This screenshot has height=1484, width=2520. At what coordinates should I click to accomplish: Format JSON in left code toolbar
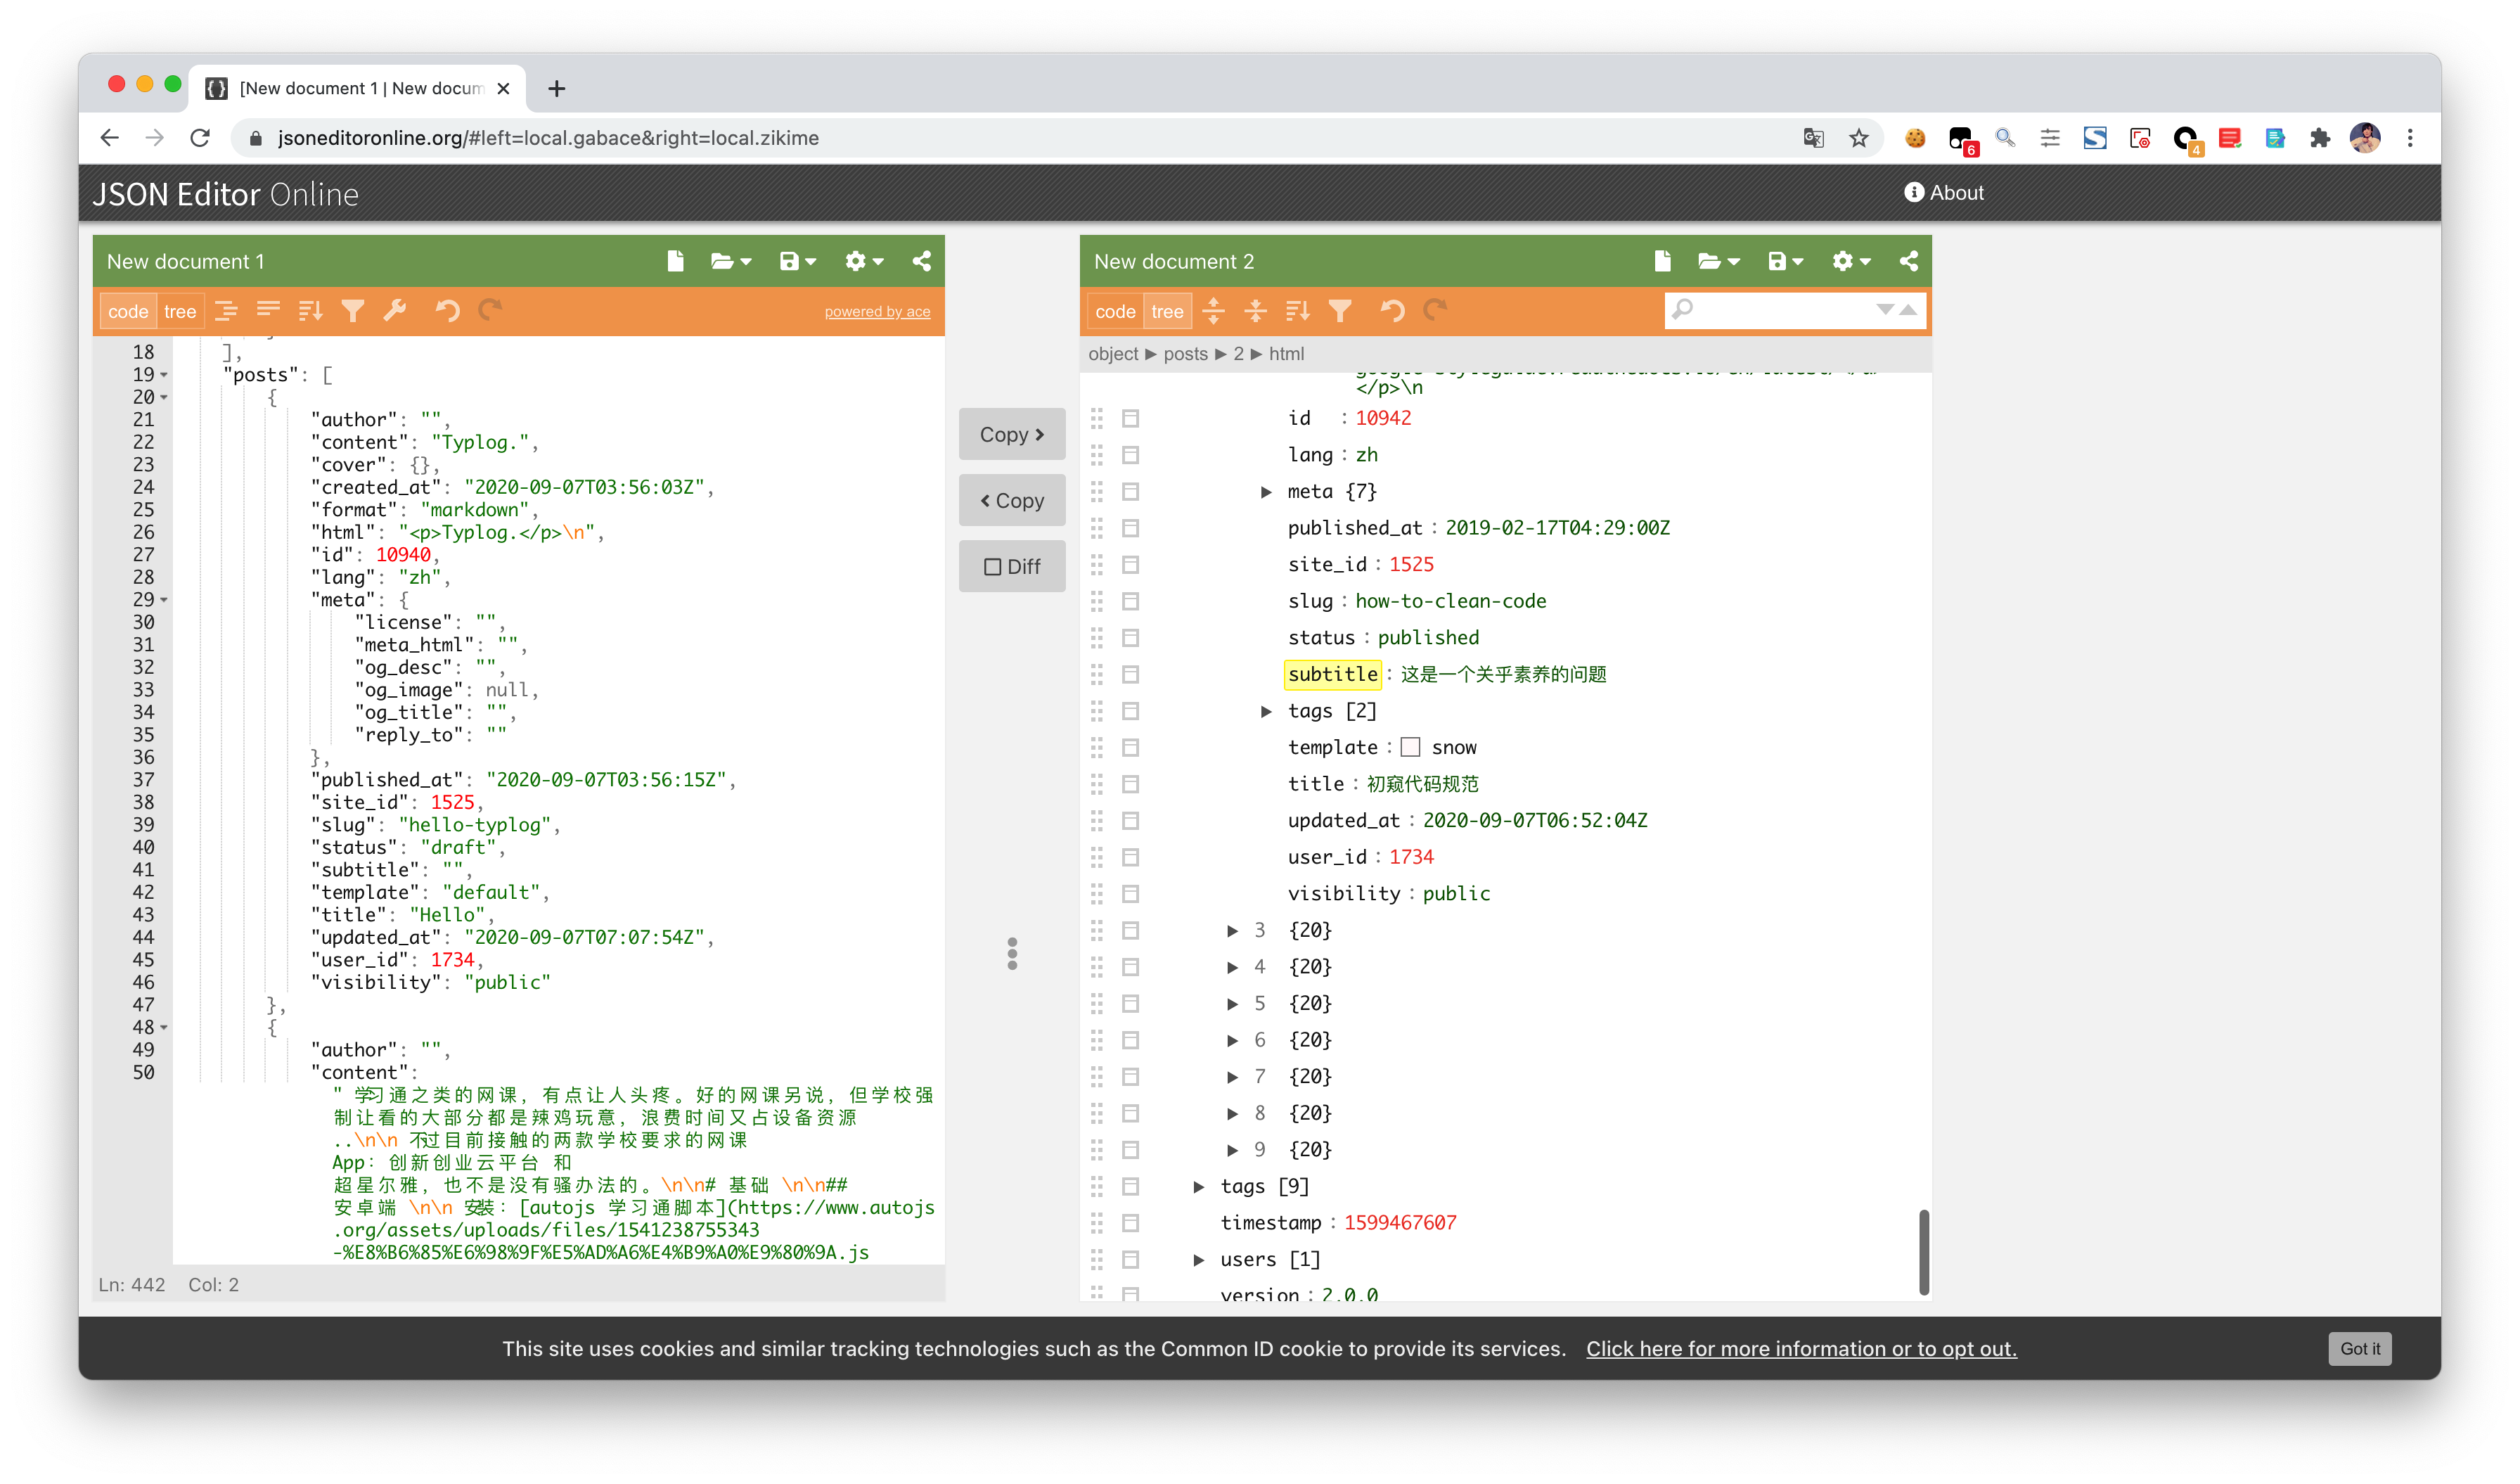226,311
